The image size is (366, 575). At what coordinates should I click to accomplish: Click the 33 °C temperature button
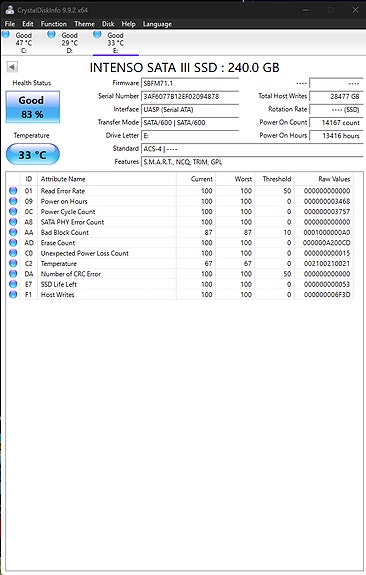tap(33, 154)
